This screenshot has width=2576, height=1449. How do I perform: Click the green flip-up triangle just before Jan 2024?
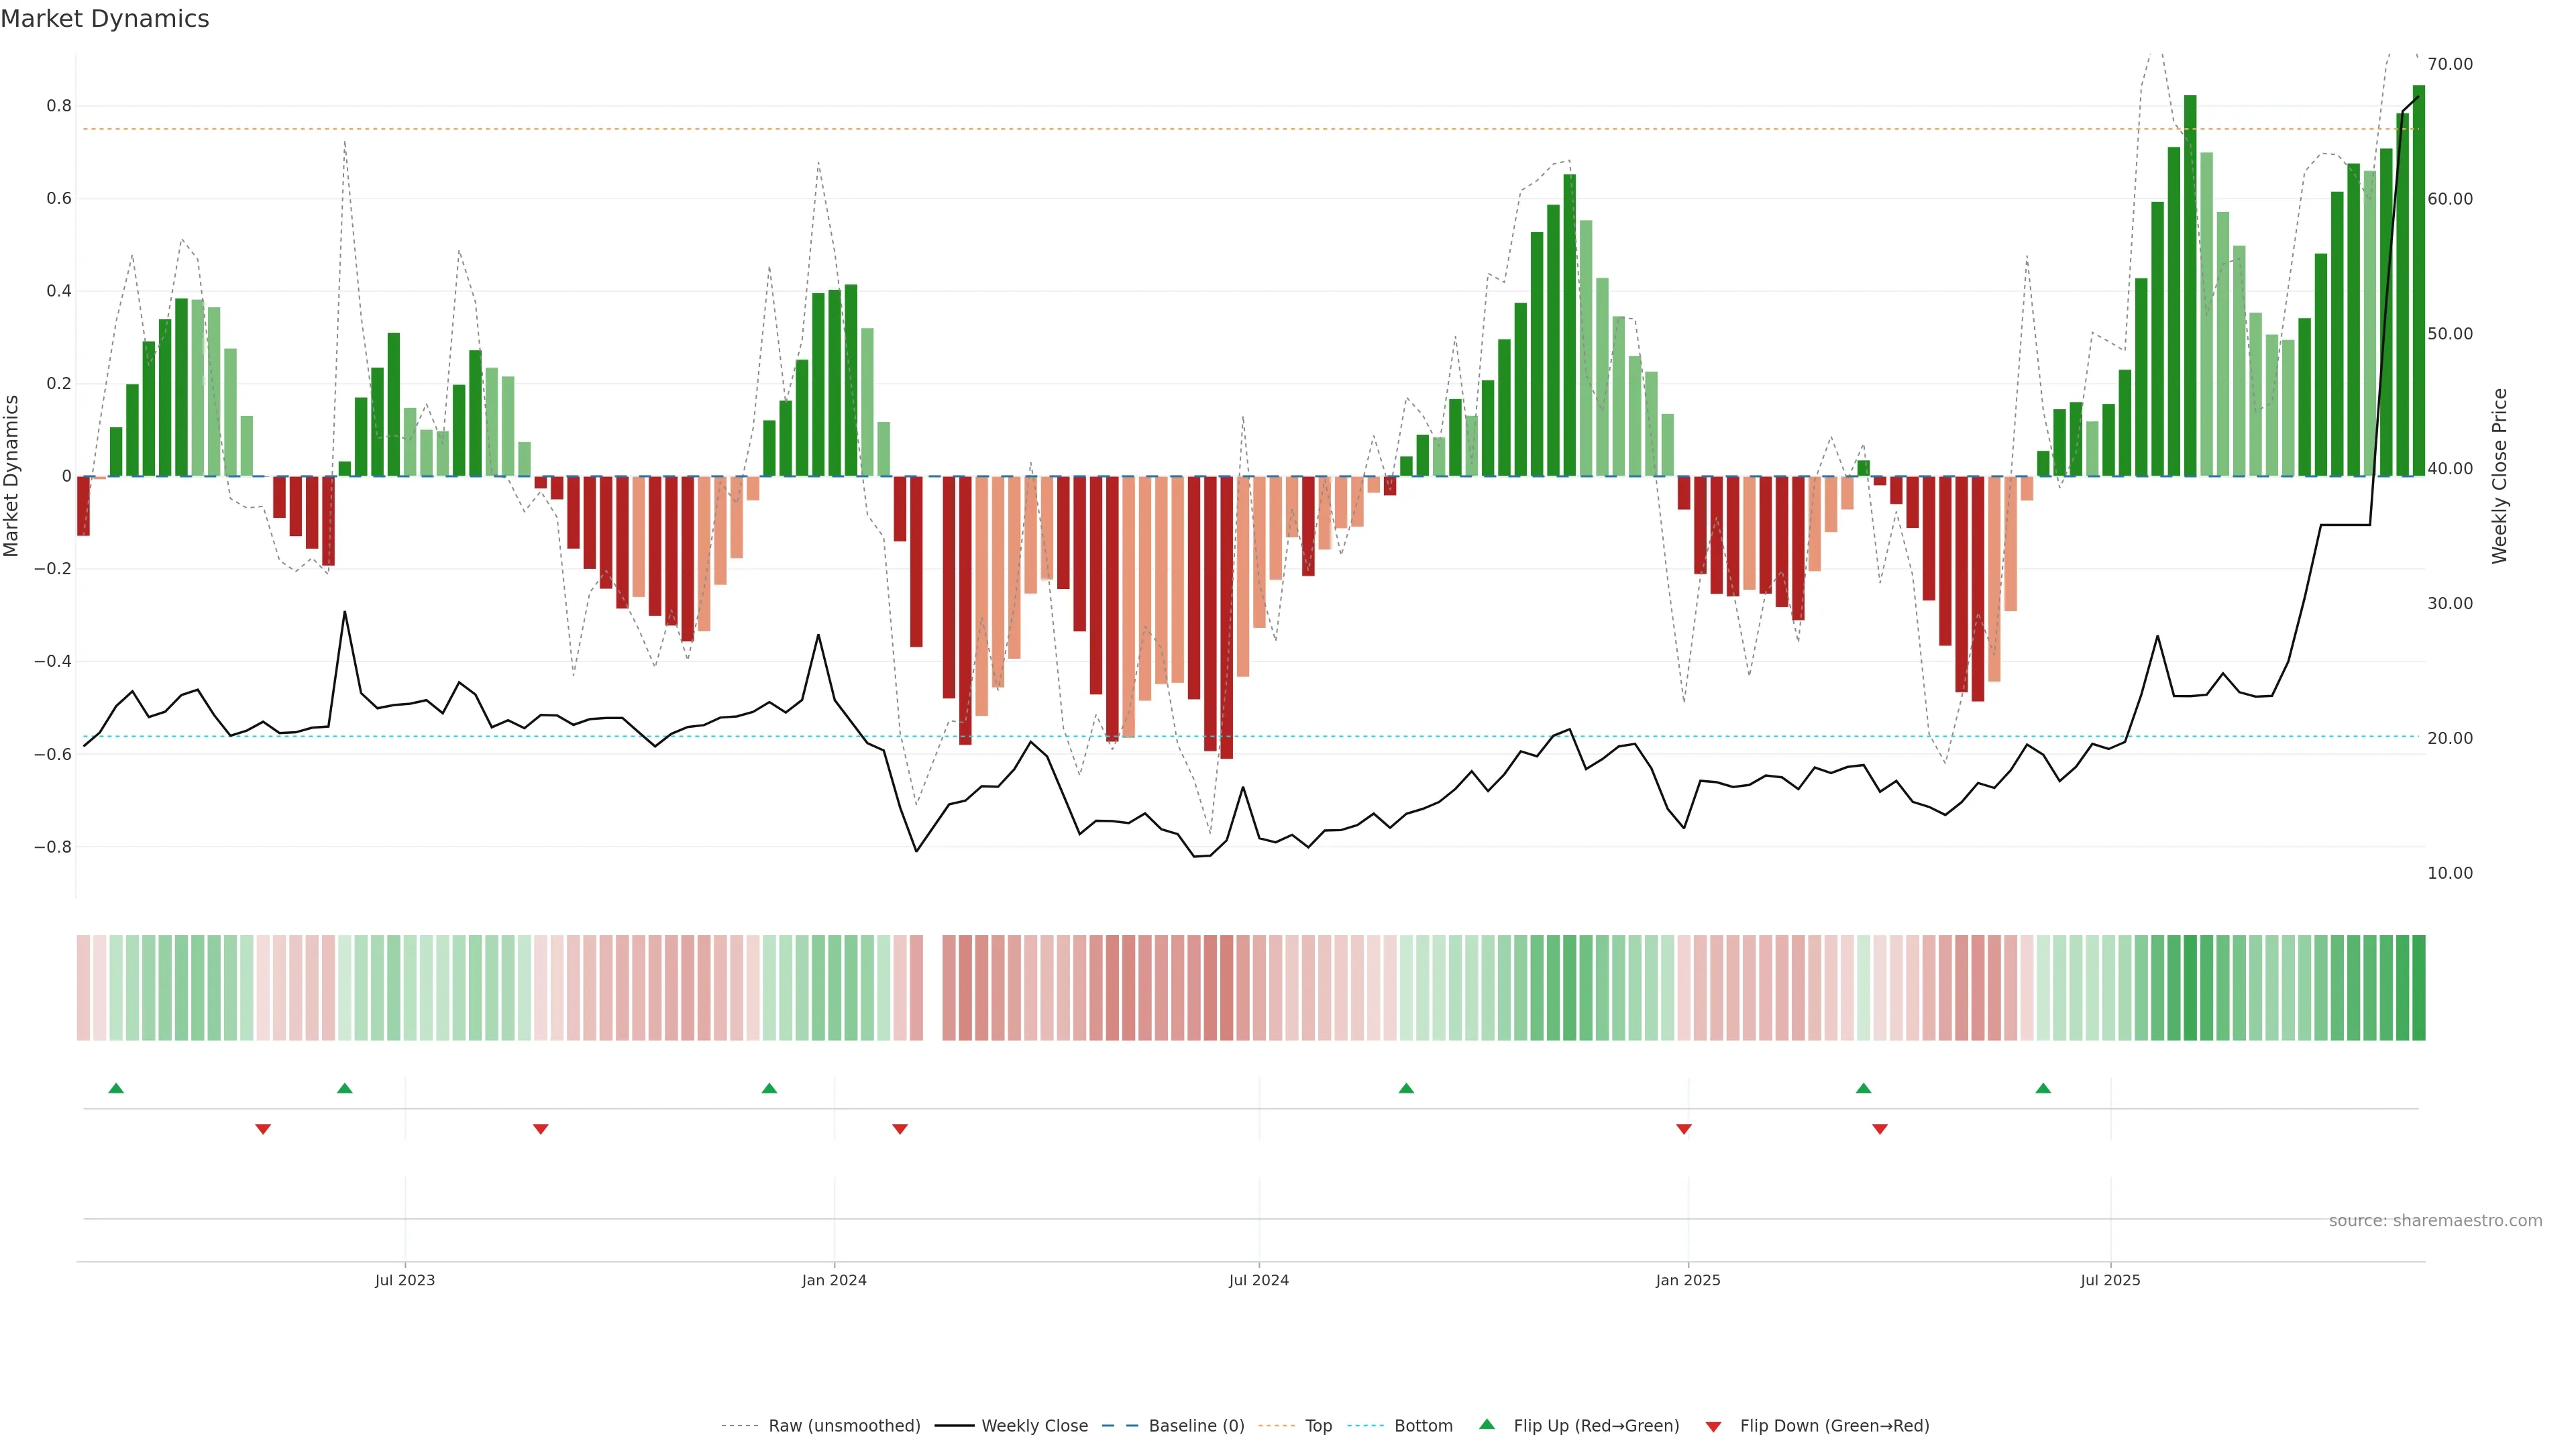[x=769, y=1088]
